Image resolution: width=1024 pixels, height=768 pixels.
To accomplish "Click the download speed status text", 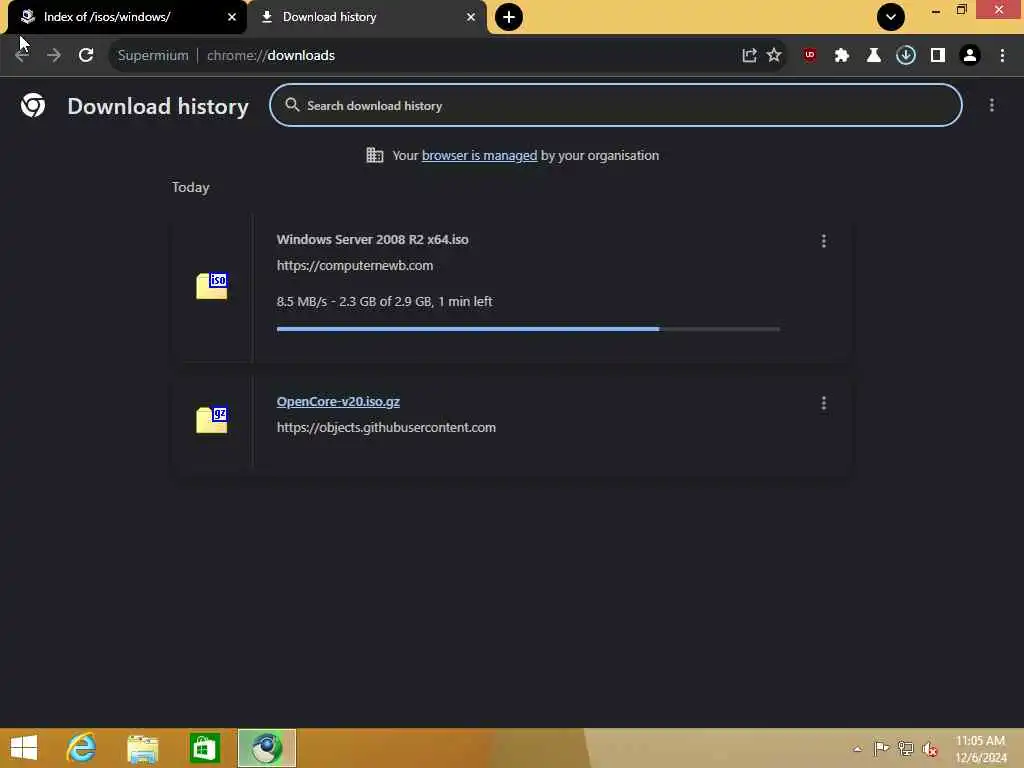I will (385, 302).
